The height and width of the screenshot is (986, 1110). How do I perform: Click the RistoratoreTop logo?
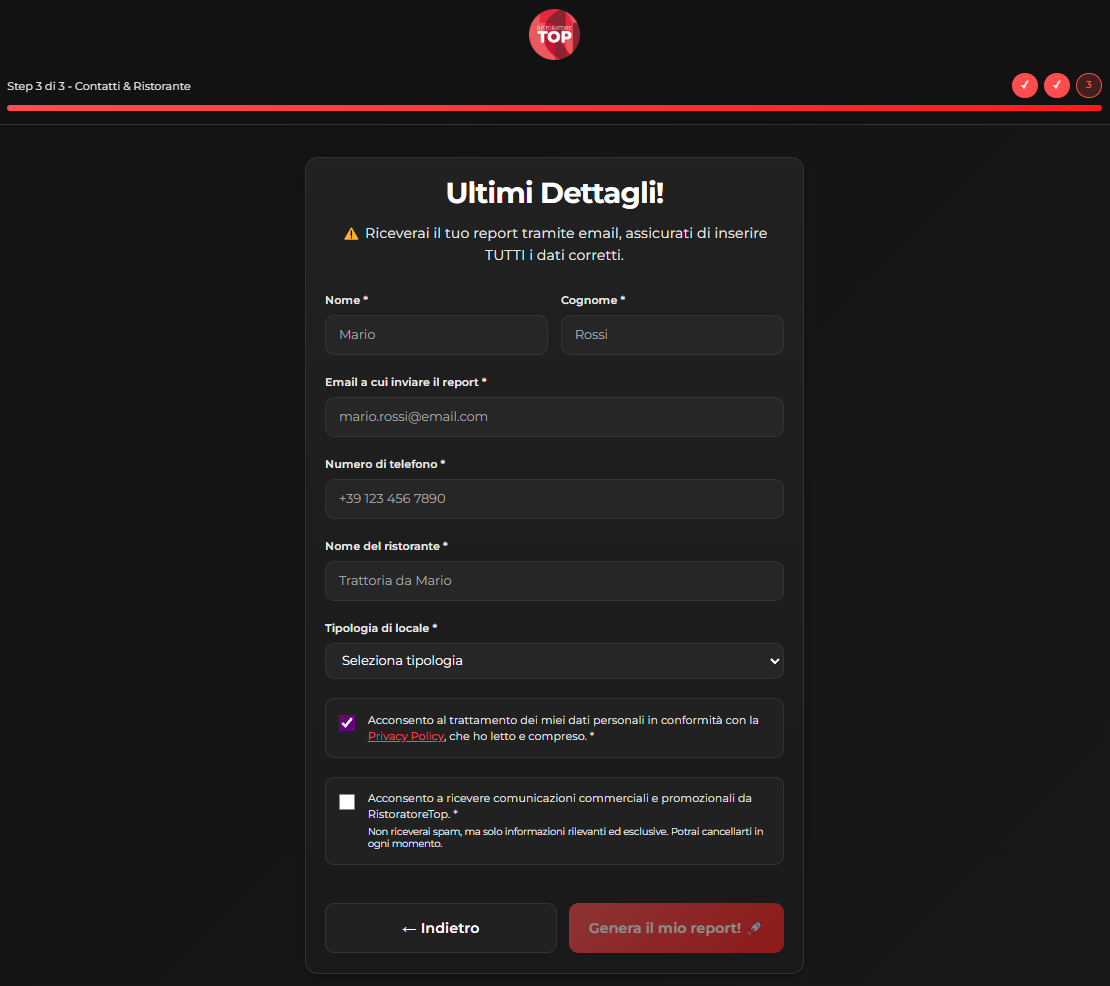(x=554, y=34)
